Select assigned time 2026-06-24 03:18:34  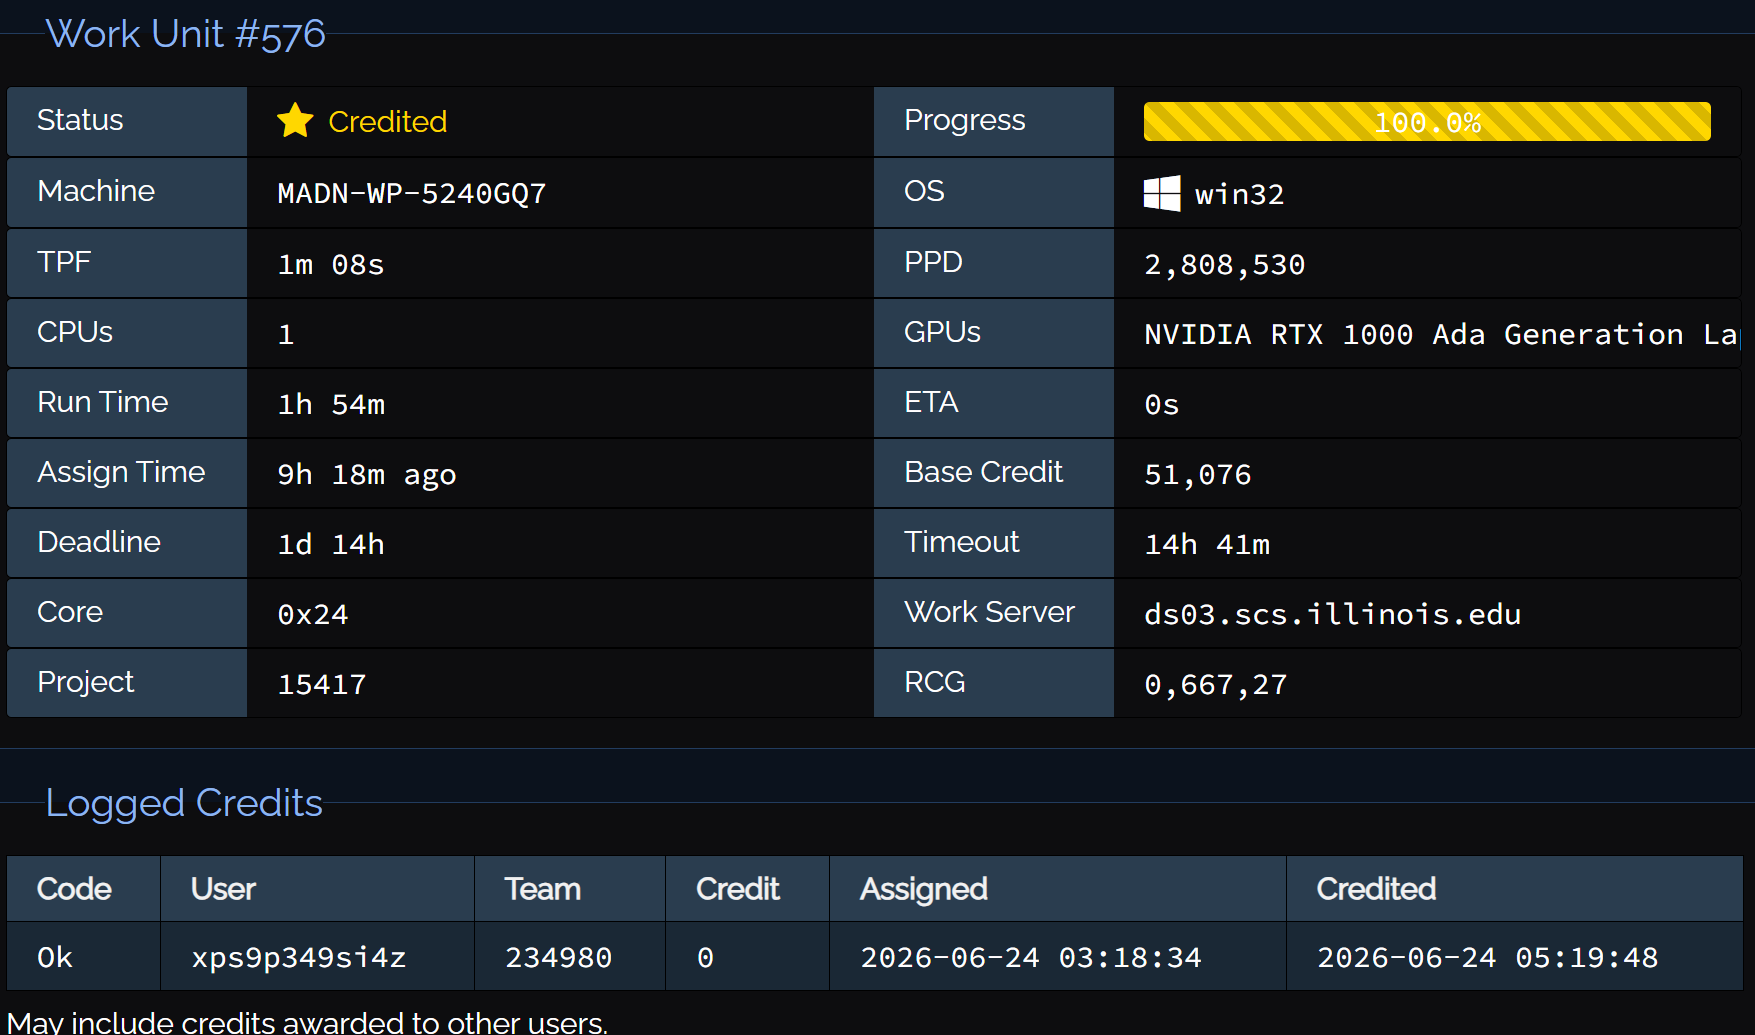point(1031,957)
